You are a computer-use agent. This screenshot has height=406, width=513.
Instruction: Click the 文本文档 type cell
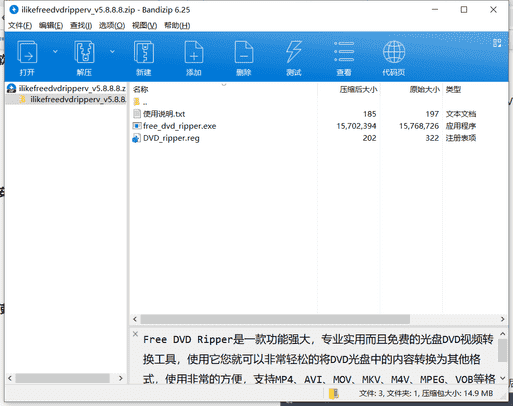point(461,114)
